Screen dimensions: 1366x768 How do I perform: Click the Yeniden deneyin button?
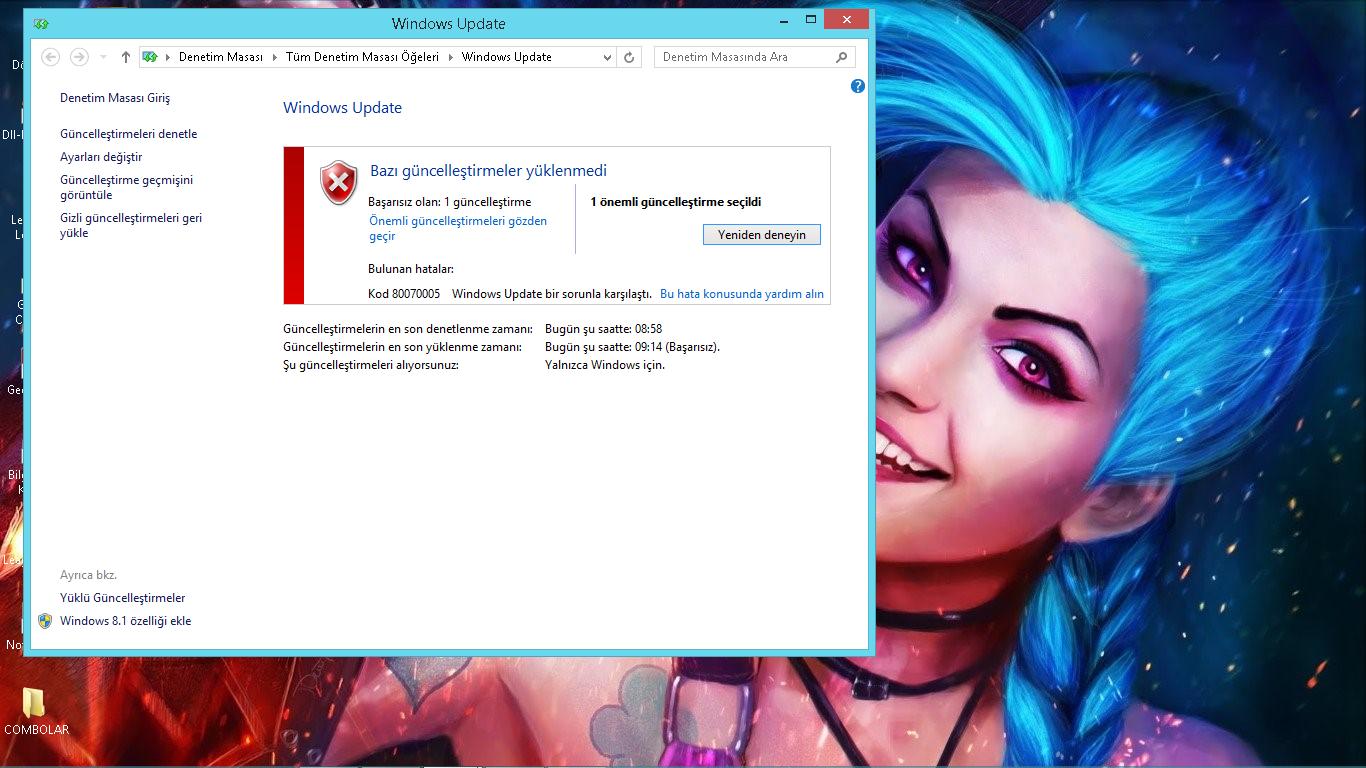click(x=762, y=235)
